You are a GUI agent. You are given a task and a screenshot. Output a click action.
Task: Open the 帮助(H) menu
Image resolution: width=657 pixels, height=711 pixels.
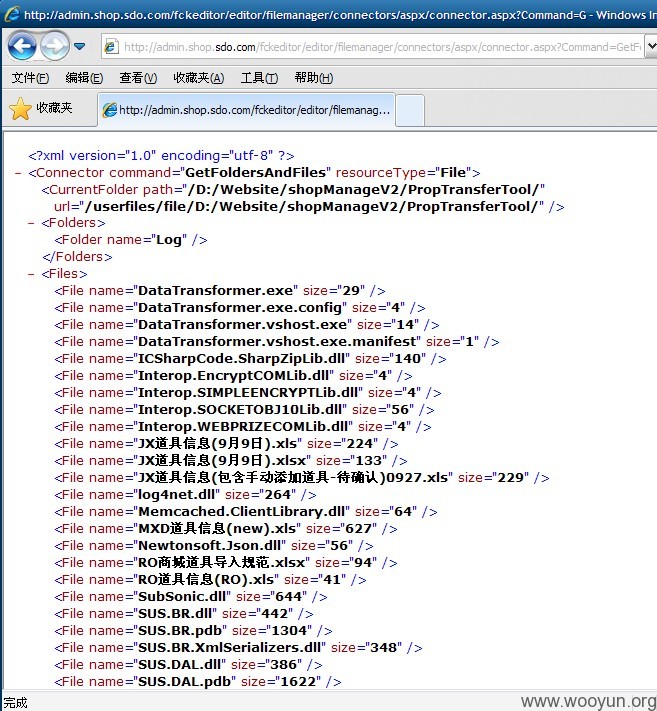pyautogui.click(x=313, y=78)
